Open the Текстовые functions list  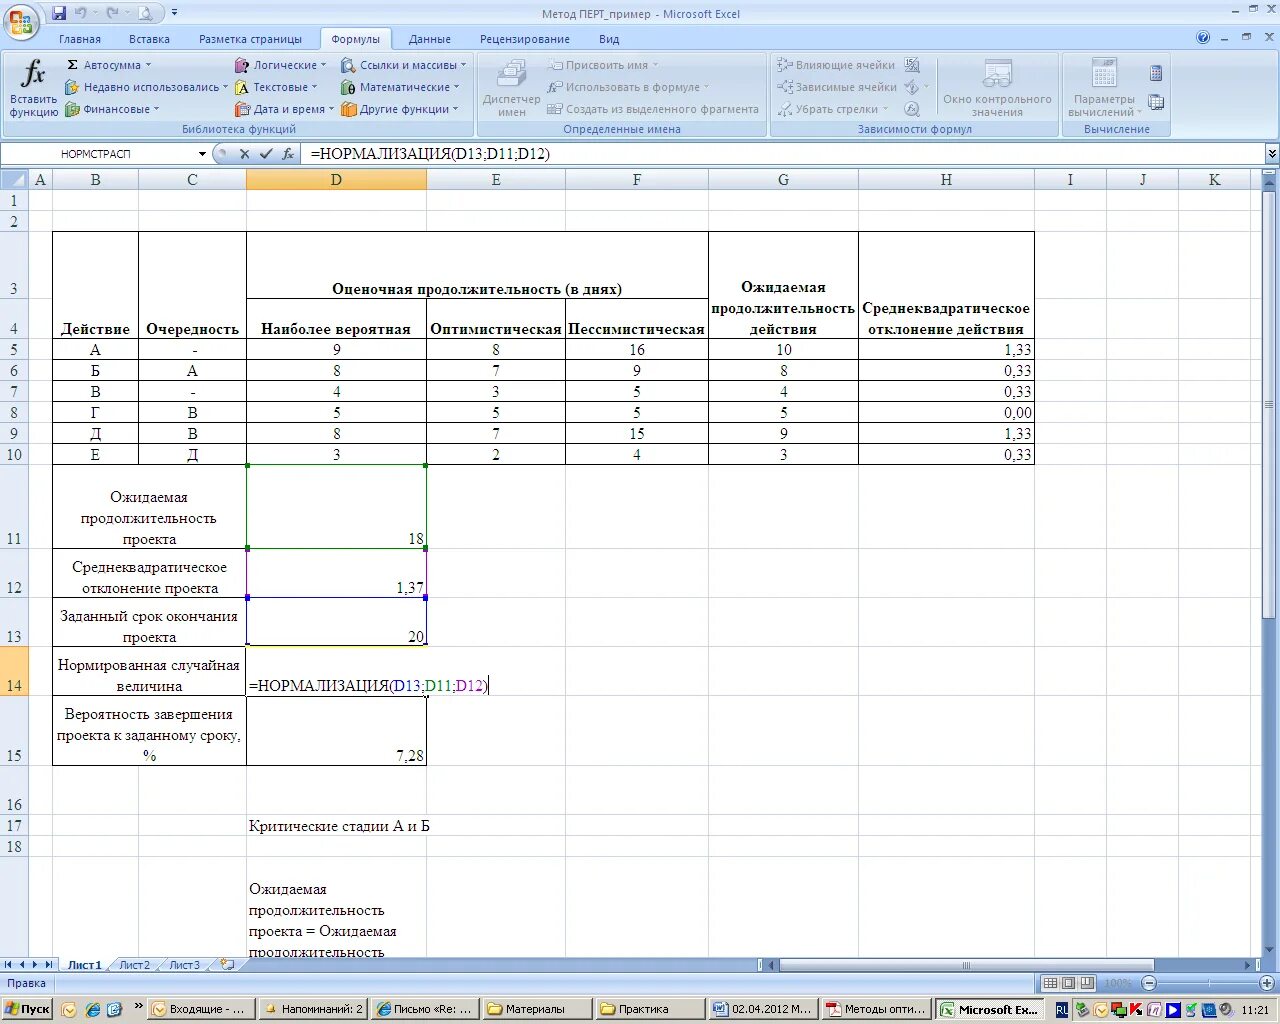pyautogui.click(x=276, y=87)
